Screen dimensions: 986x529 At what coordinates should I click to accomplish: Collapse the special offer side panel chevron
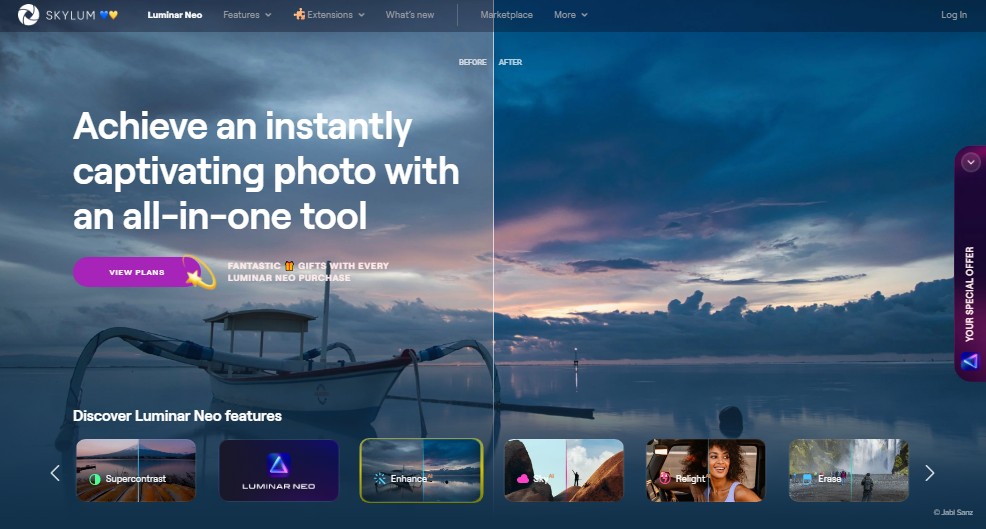click(970, 162)
